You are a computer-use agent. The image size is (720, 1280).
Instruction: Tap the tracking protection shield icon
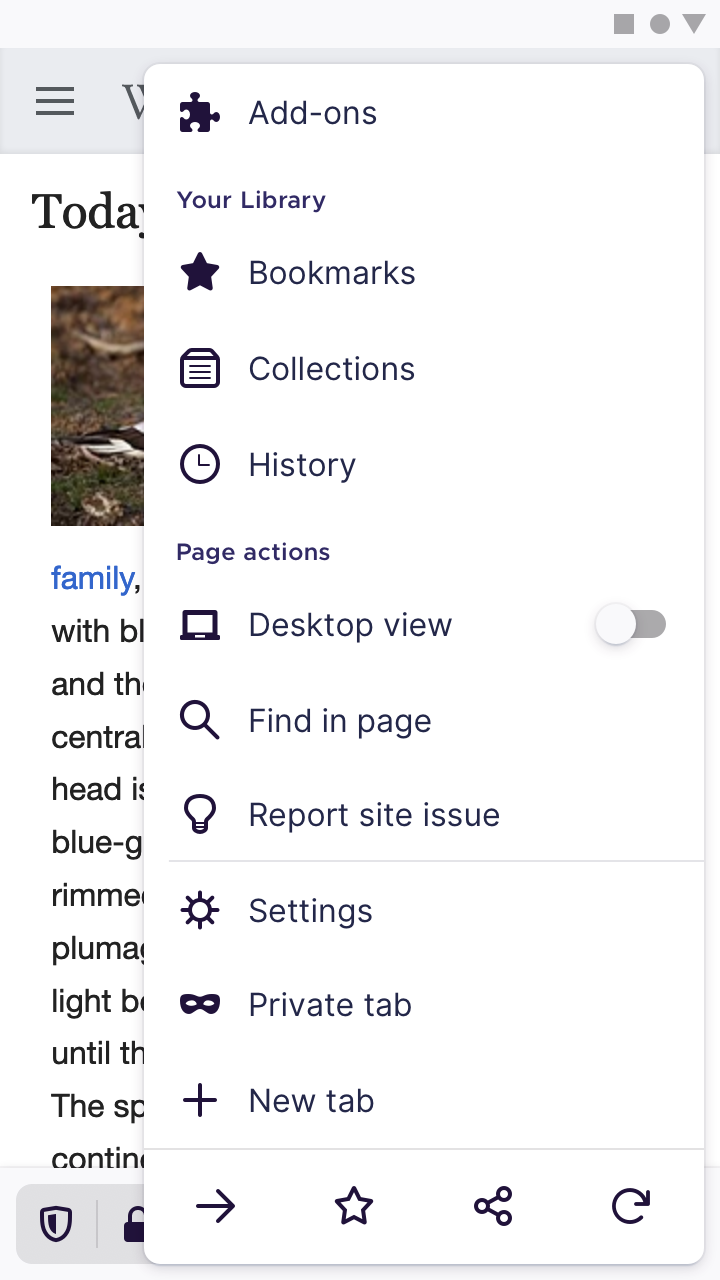coord(56,1224)
